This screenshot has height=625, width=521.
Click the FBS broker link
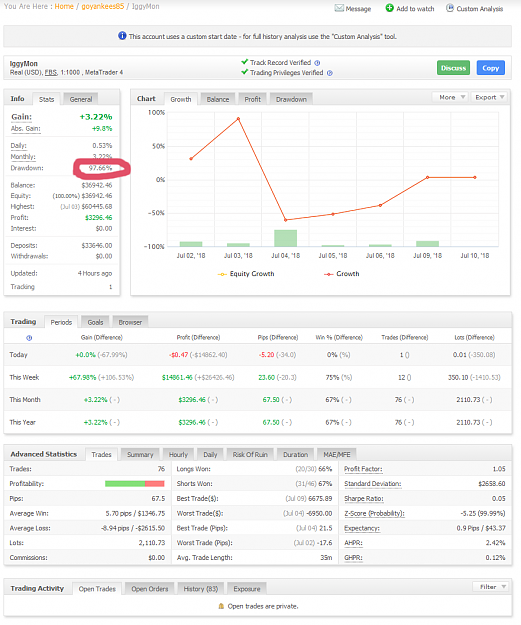[x=51, y=73]
